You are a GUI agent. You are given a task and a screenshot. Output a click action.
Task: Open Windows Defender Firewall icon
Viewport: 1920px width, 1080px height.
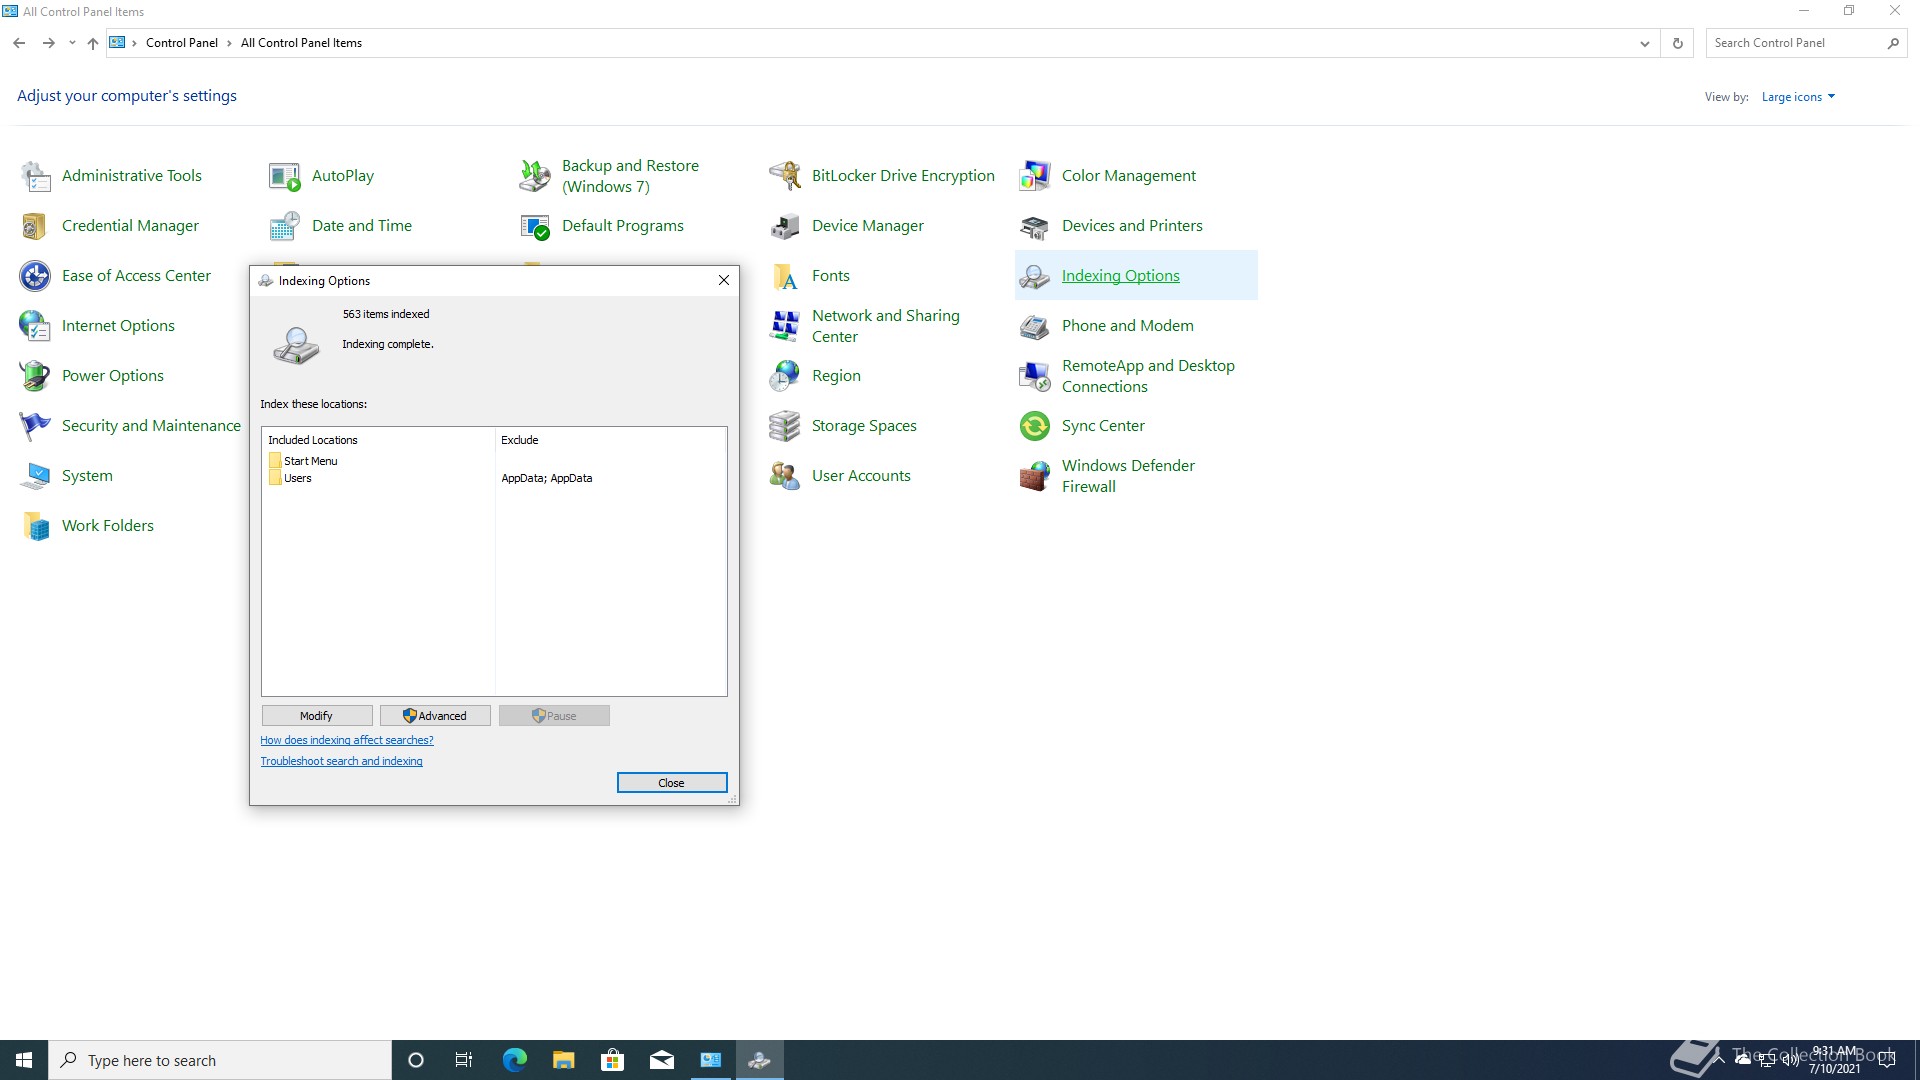[1035, 476]
